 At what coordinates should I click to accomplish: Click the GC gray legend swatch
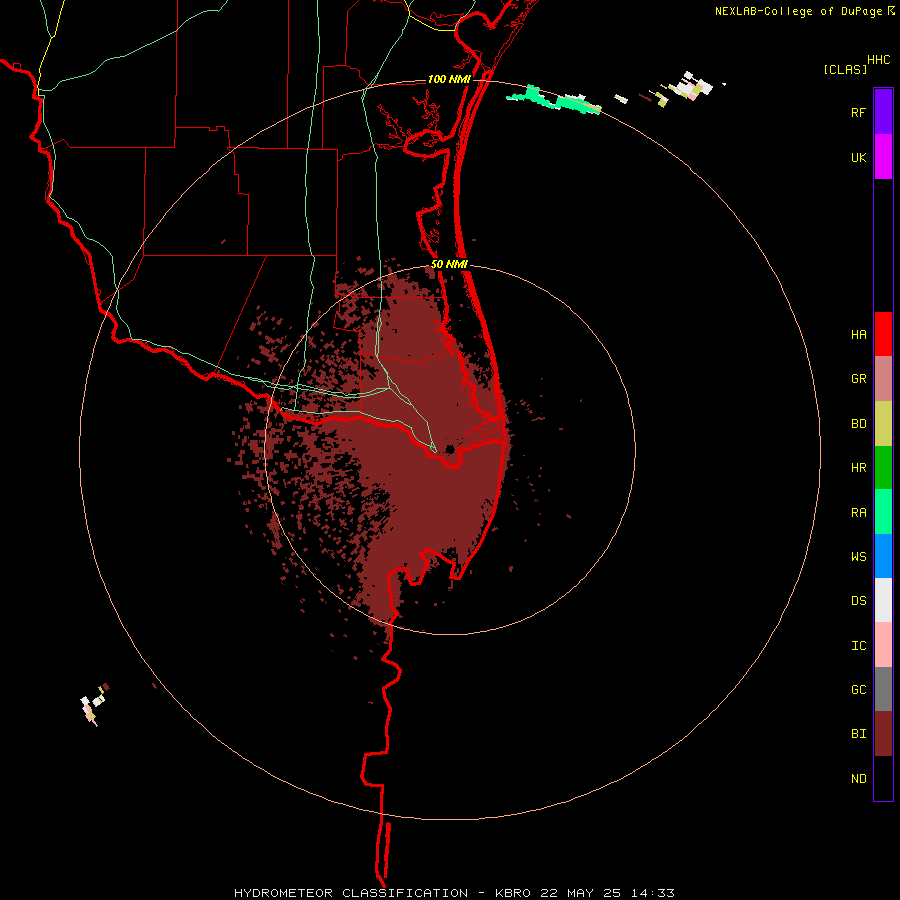[883, 689]
